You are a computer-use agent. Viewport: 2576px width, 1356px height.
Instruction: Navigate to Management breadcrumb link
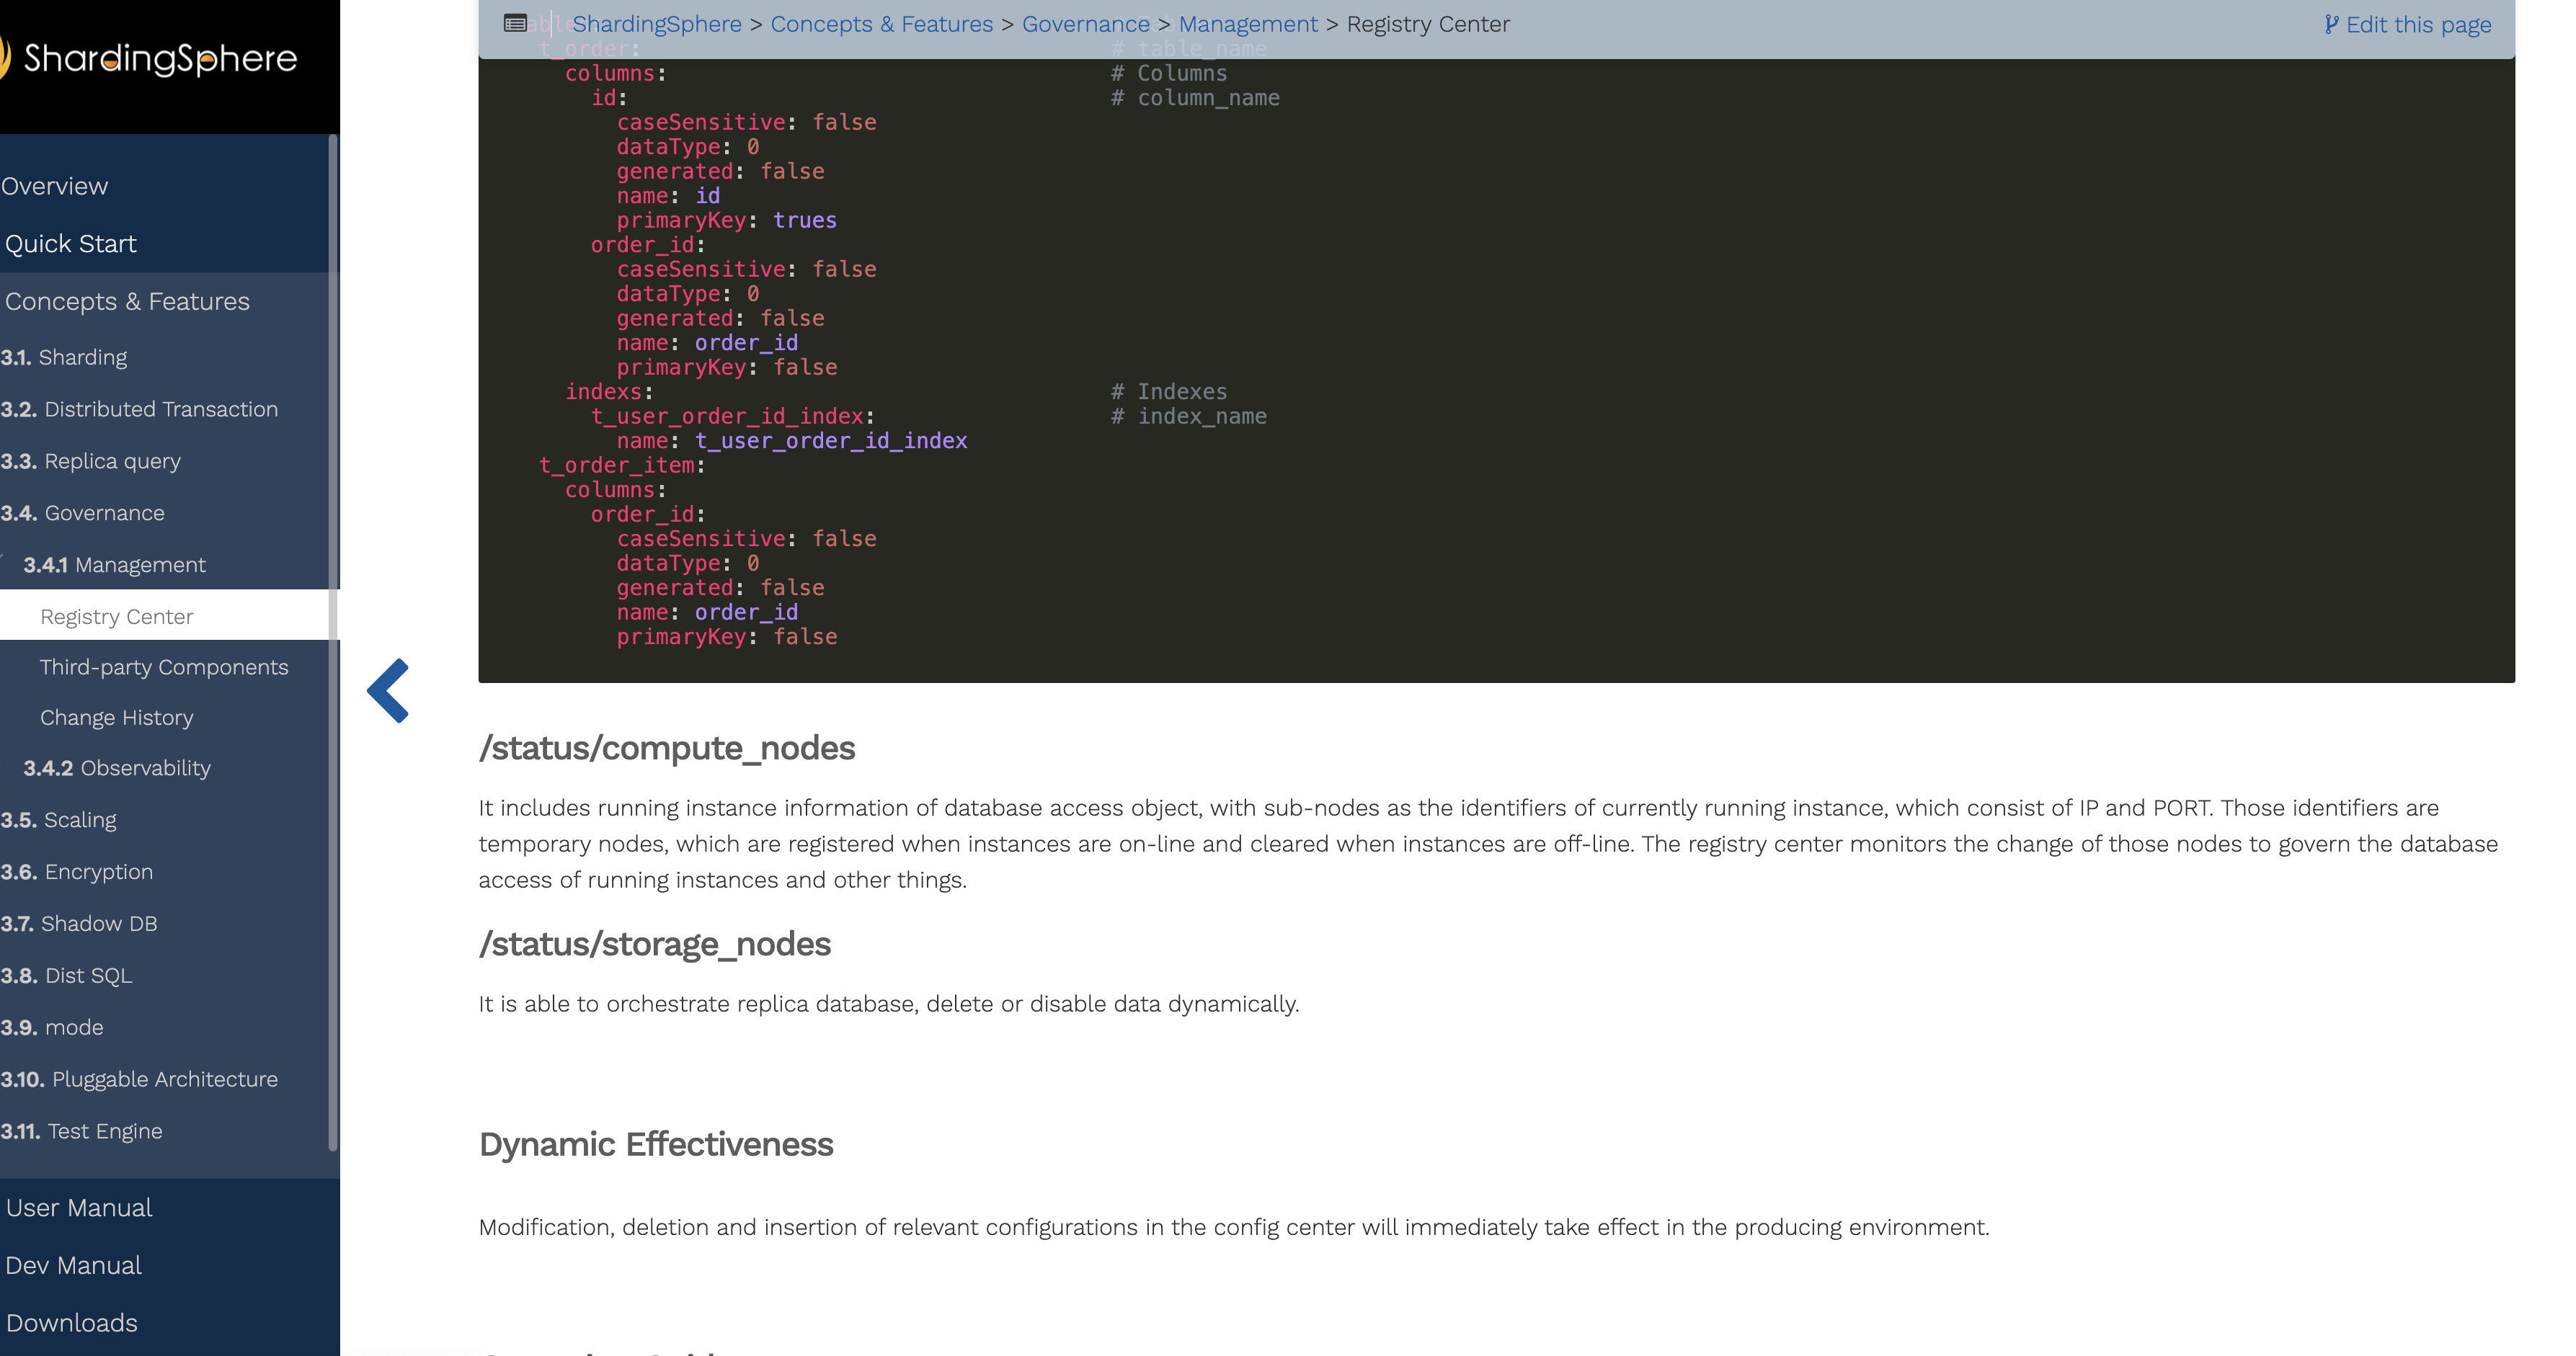coord(1247,24)
